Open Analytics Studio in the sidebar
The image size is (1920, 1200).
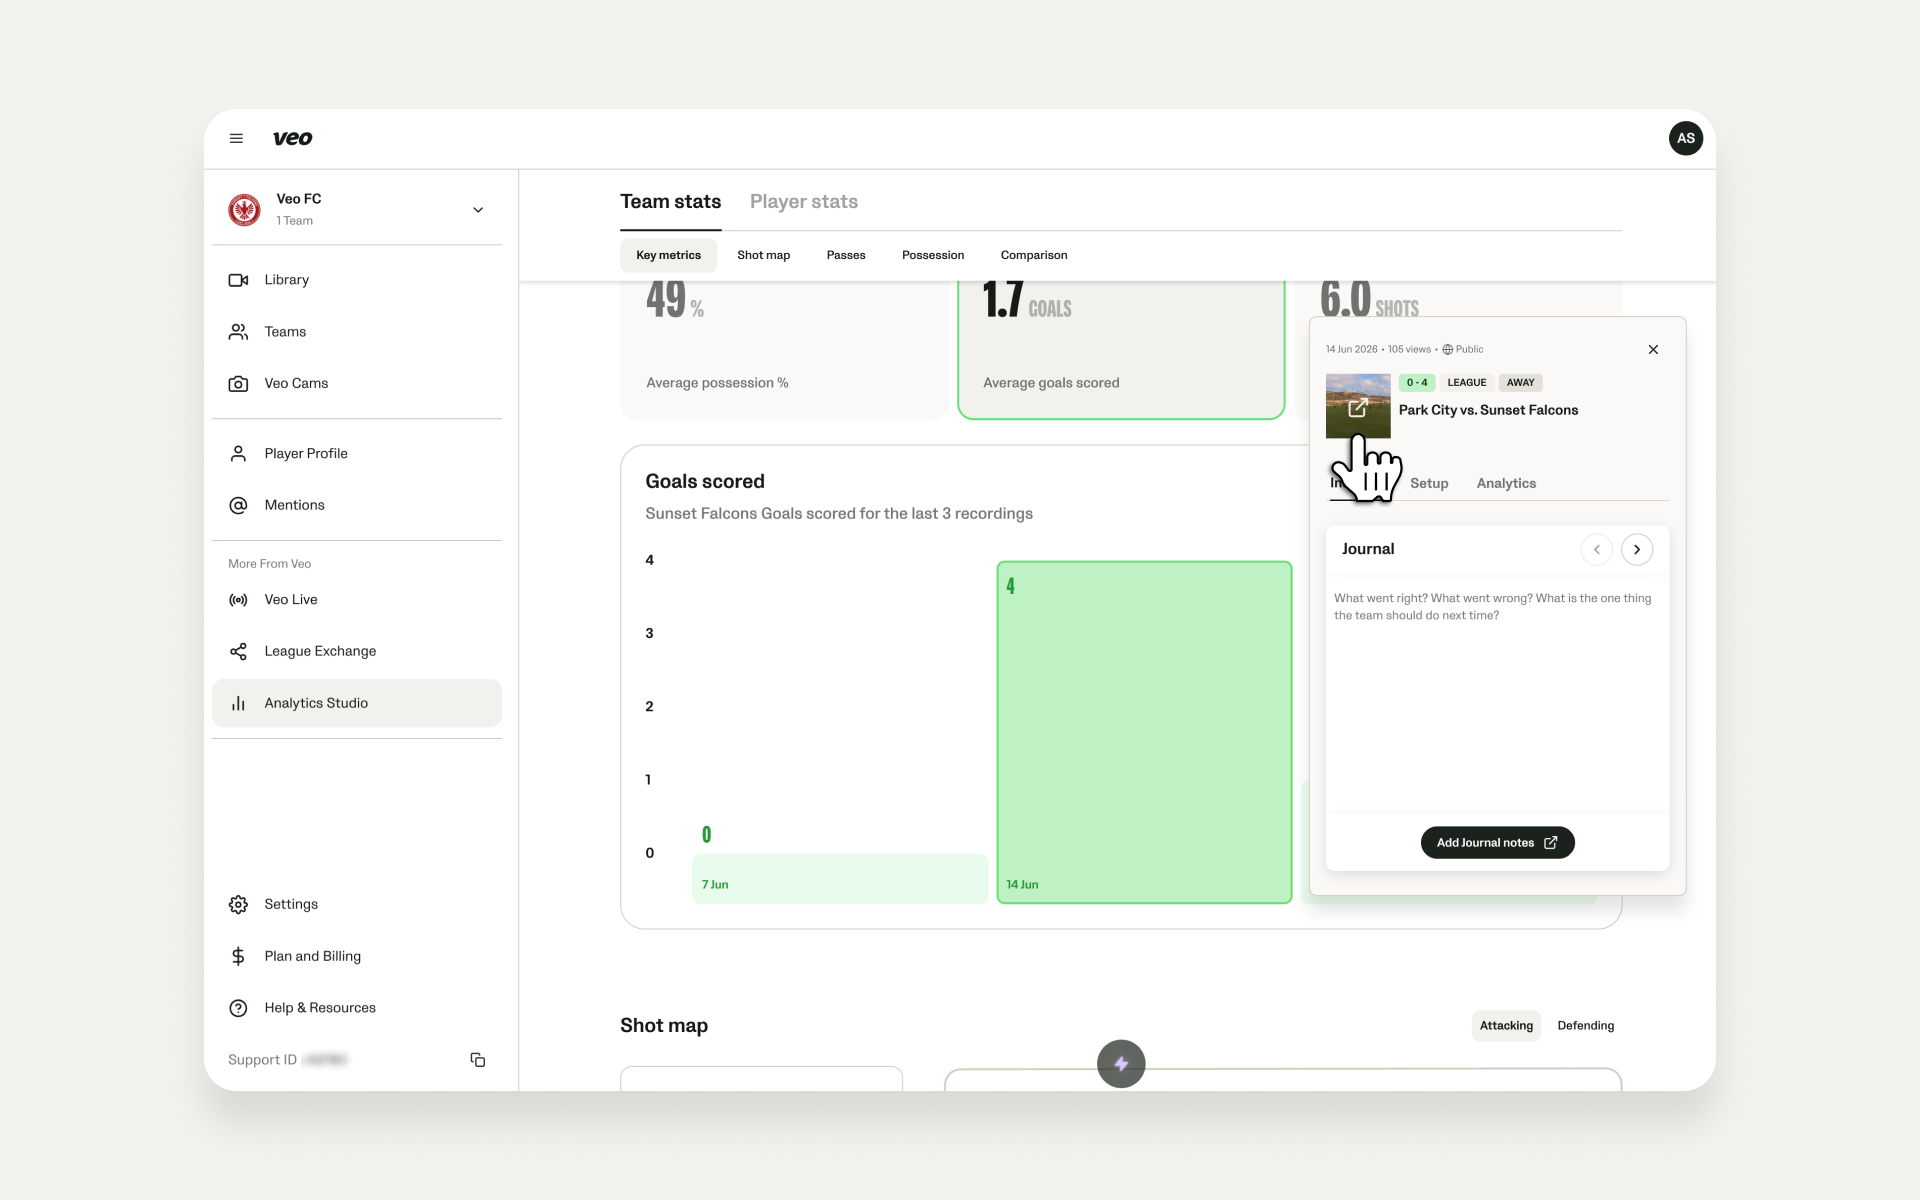coord(357,704)
